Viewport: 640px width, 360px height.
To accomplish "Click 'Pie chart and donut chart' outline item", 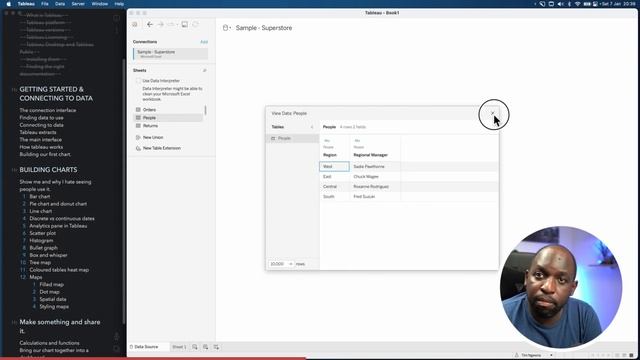I will coord(58,204).
